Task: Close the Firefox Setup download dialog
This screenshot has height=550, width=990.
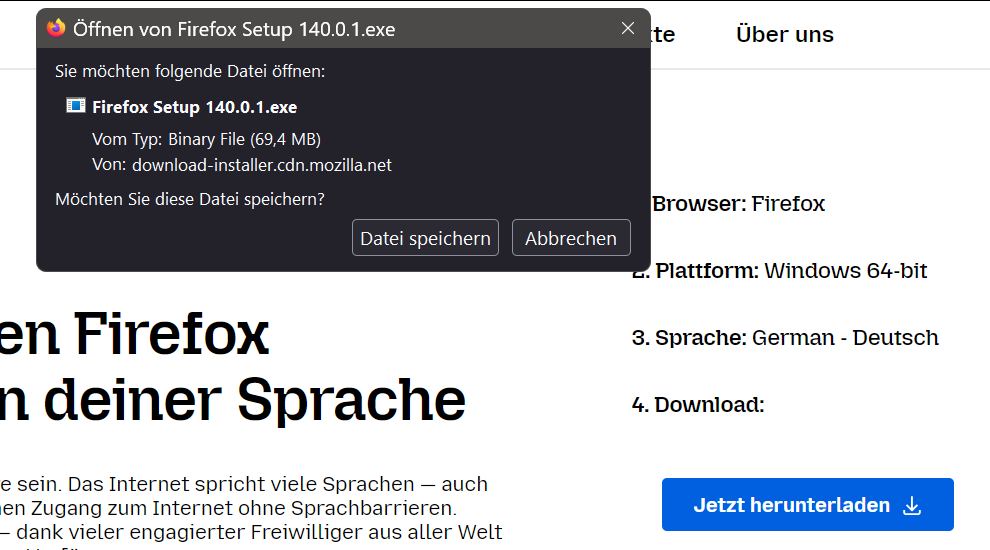Action: [x=628, y=29]
